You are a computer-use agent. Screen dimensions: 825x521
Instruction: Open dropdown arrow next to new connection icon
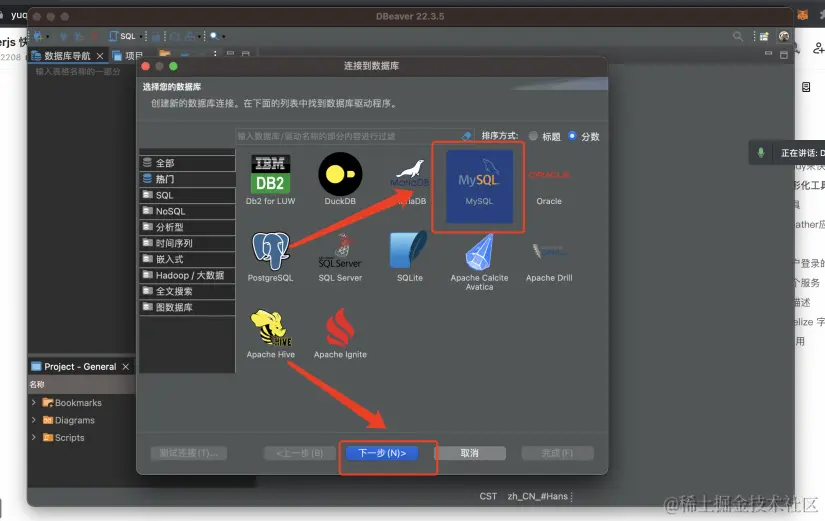click(x=47, y=36)
